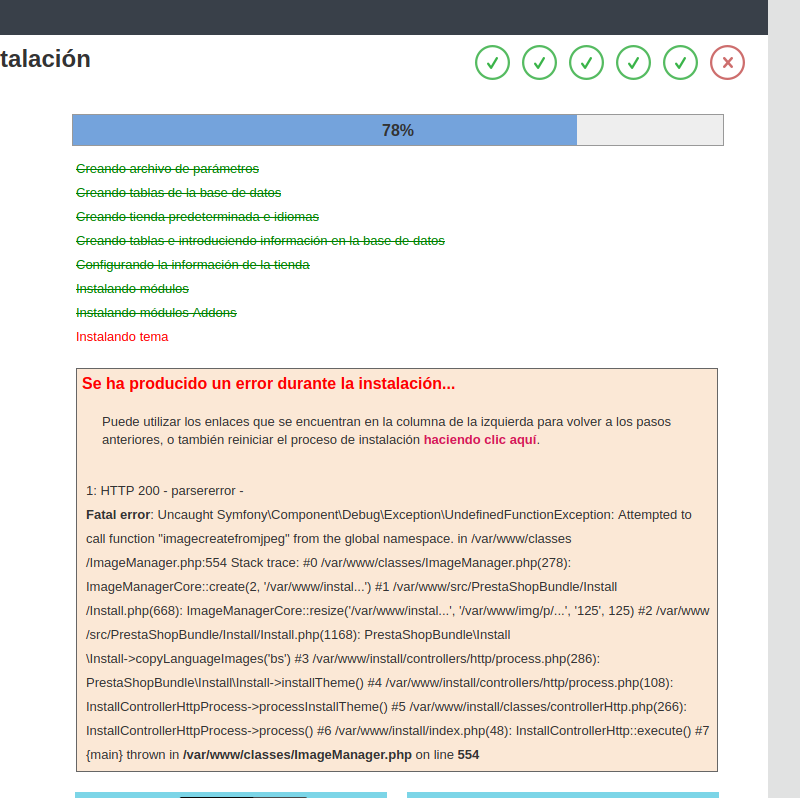Open the 'Creando tablas de la base de datos' link
Screen dimensions: 800x798
[x=178, y=192]
